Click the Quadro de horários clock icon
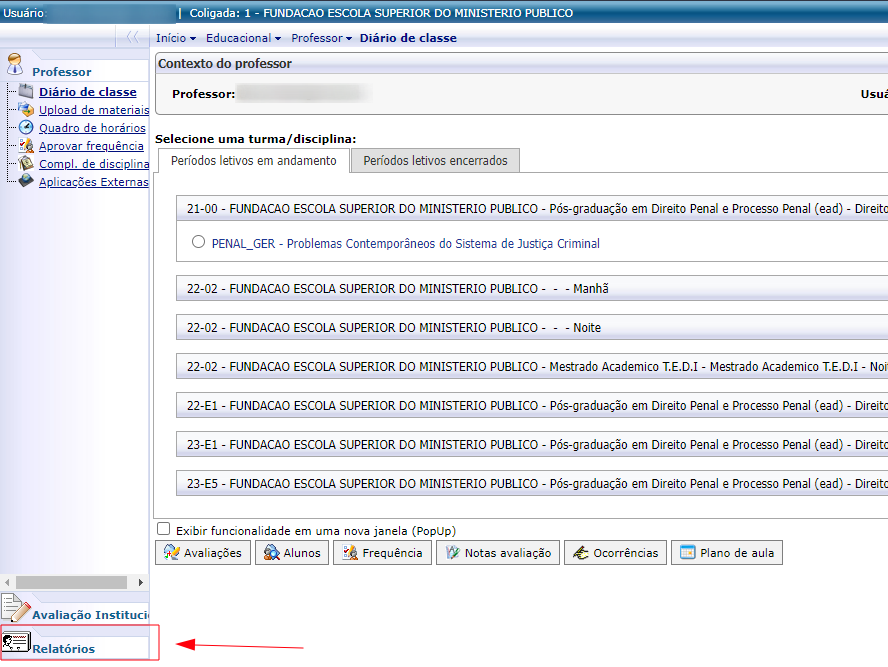The height and width of the screenshot is (667, 888). [26, 127]
